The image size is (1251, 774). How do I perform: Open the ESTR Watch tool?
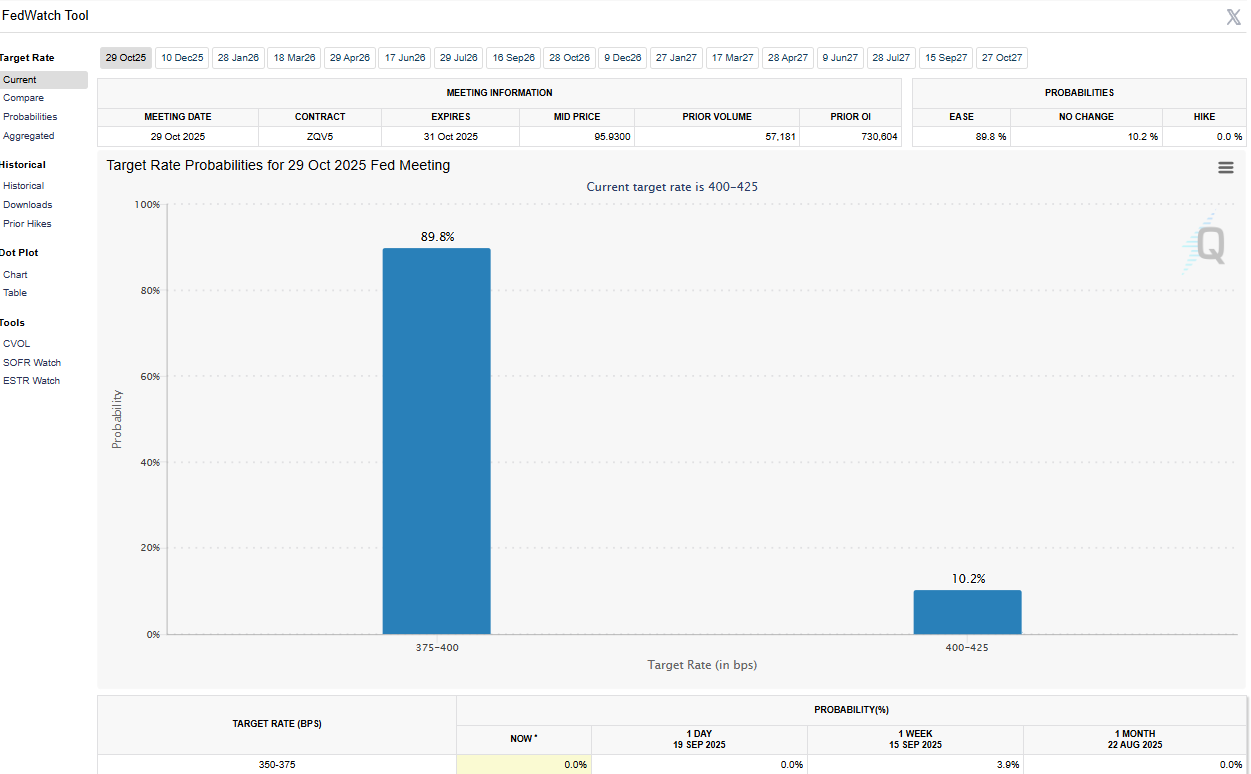(x=31, y=381)
